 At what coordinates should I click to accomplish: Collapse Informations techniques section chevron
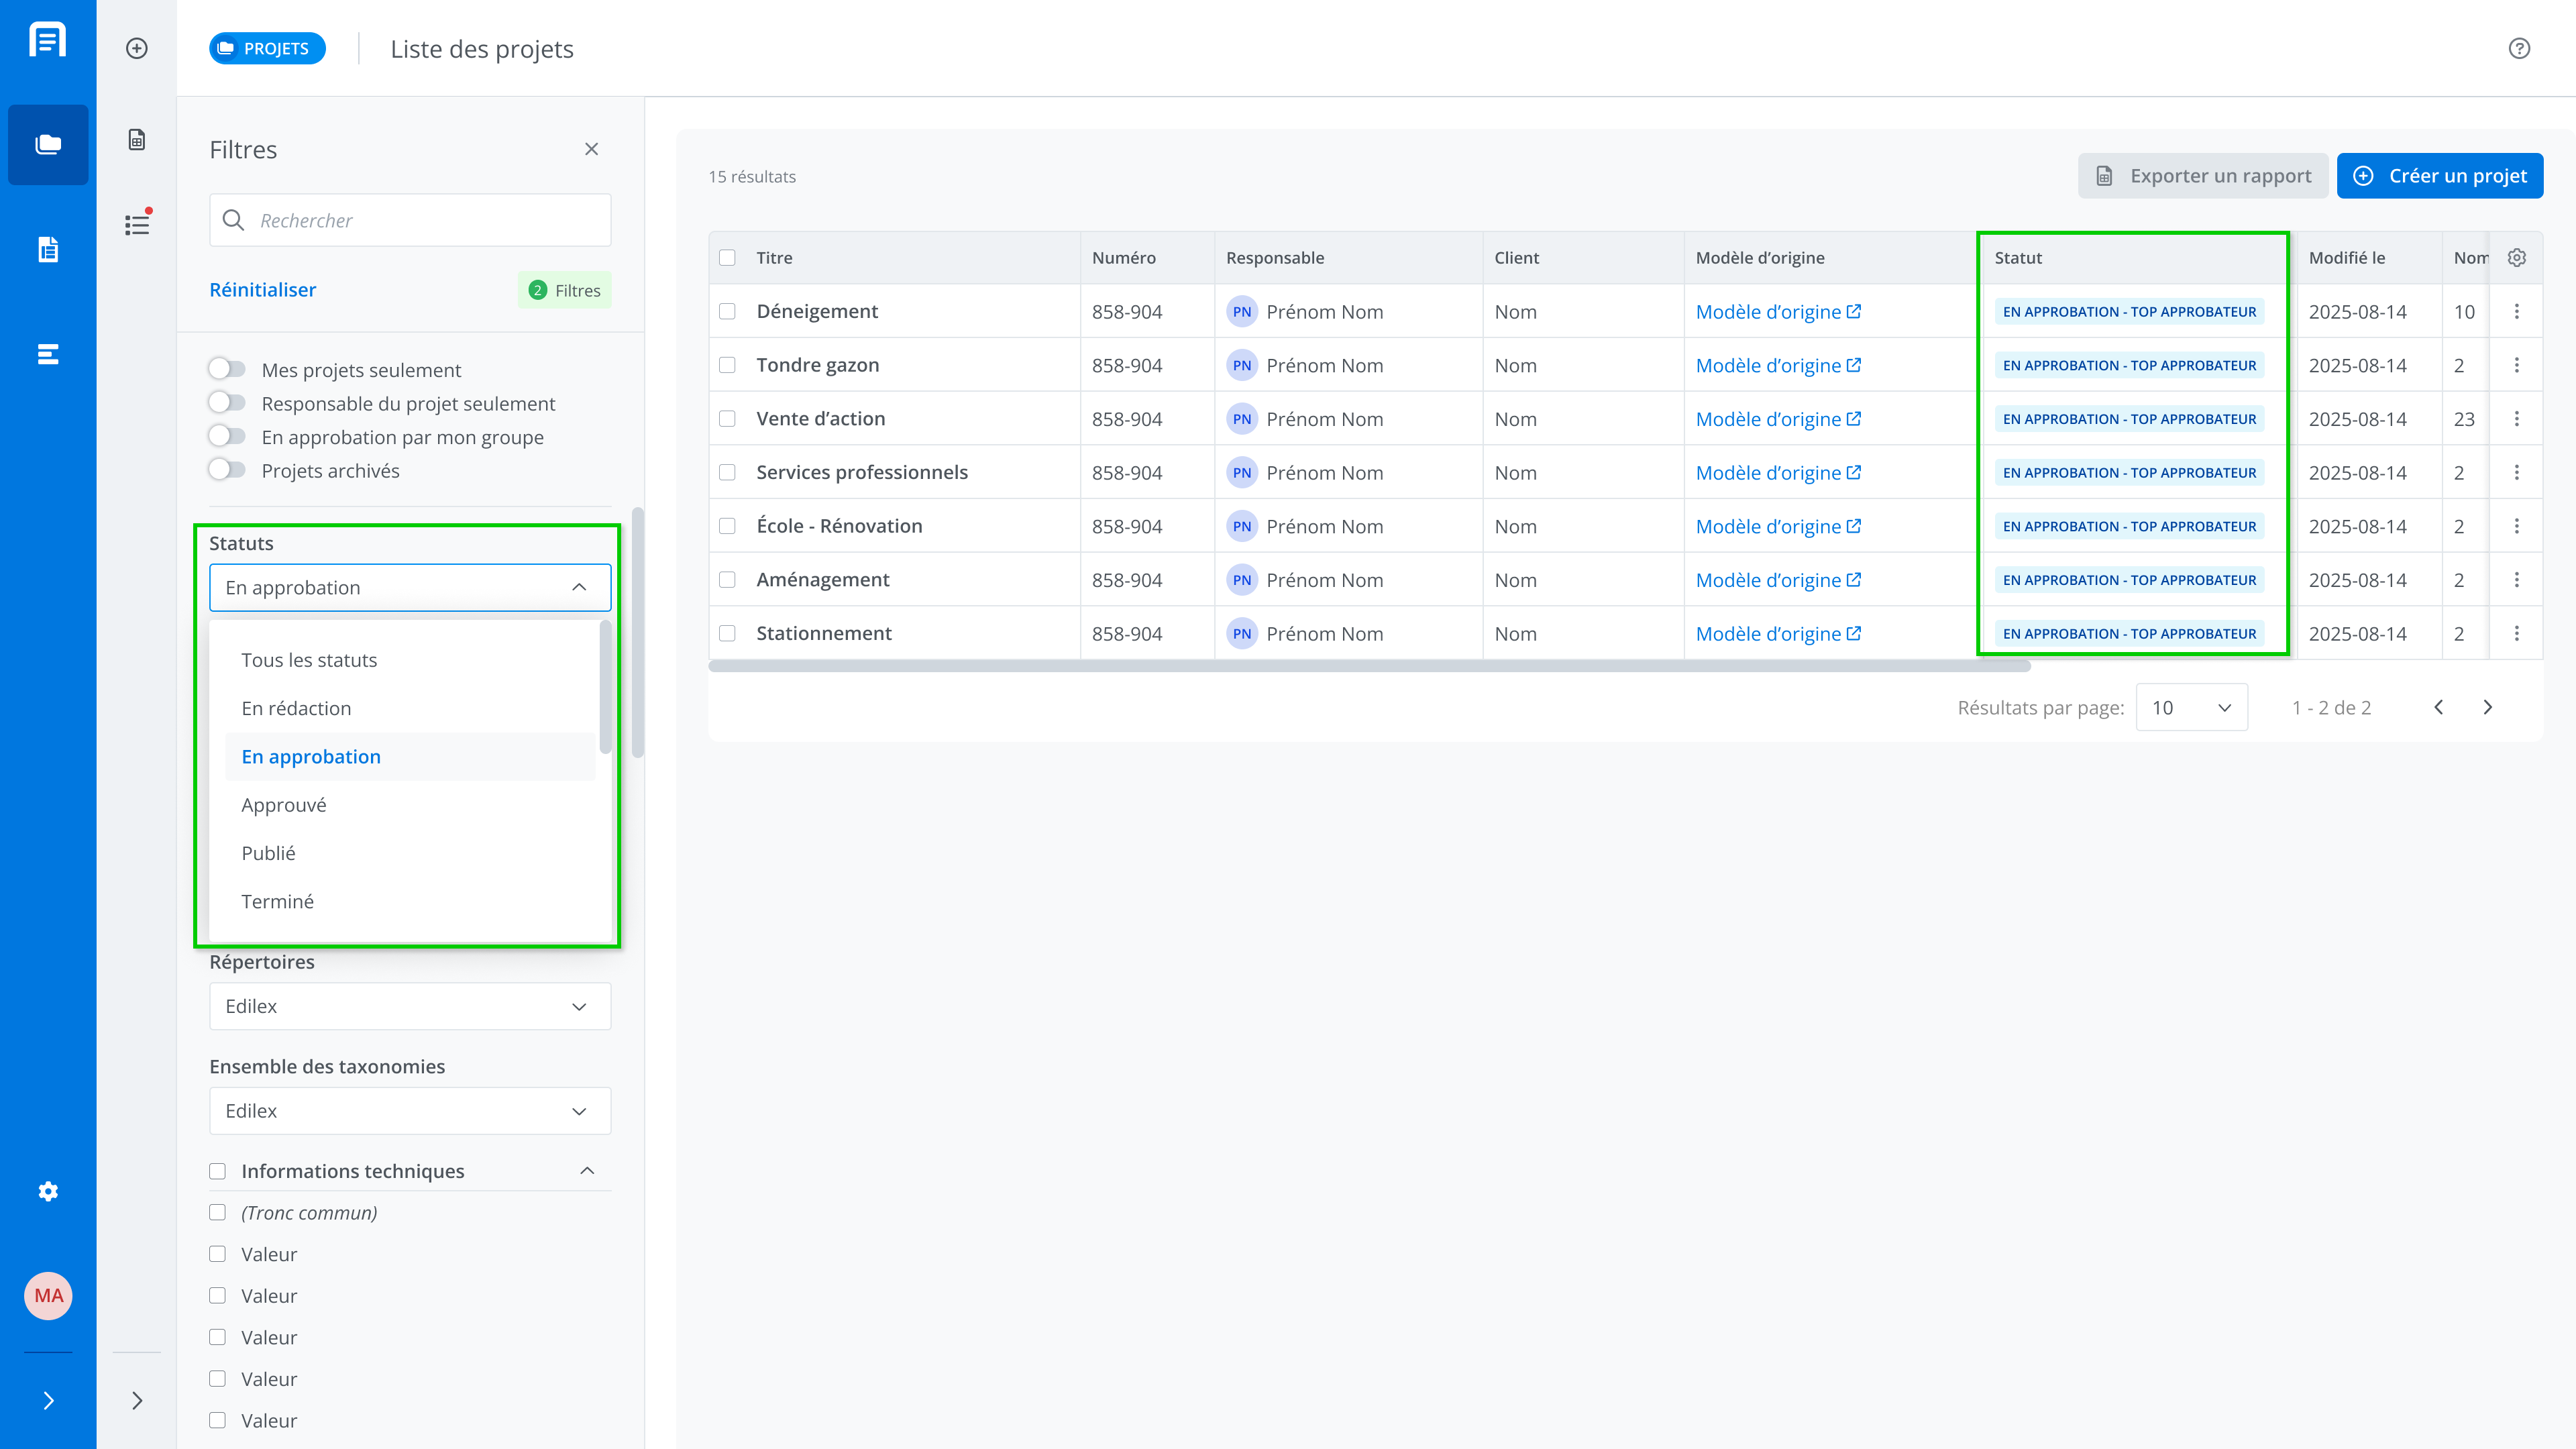click(x=587, y=1171)
